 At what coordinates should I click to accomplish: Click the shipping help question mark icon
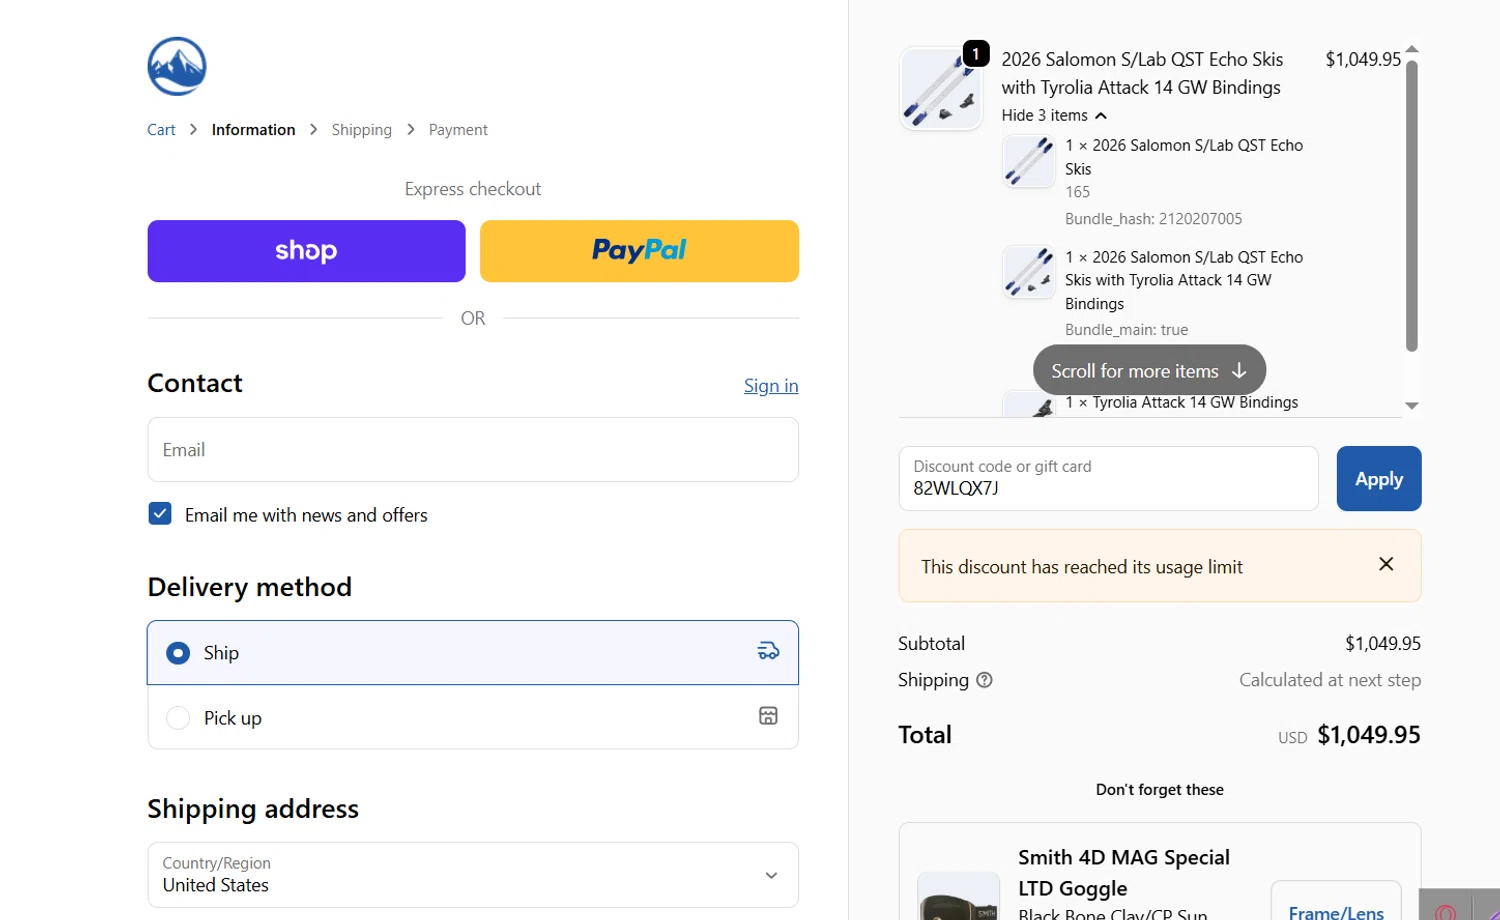pyautogui.click(x=984, y=680)
